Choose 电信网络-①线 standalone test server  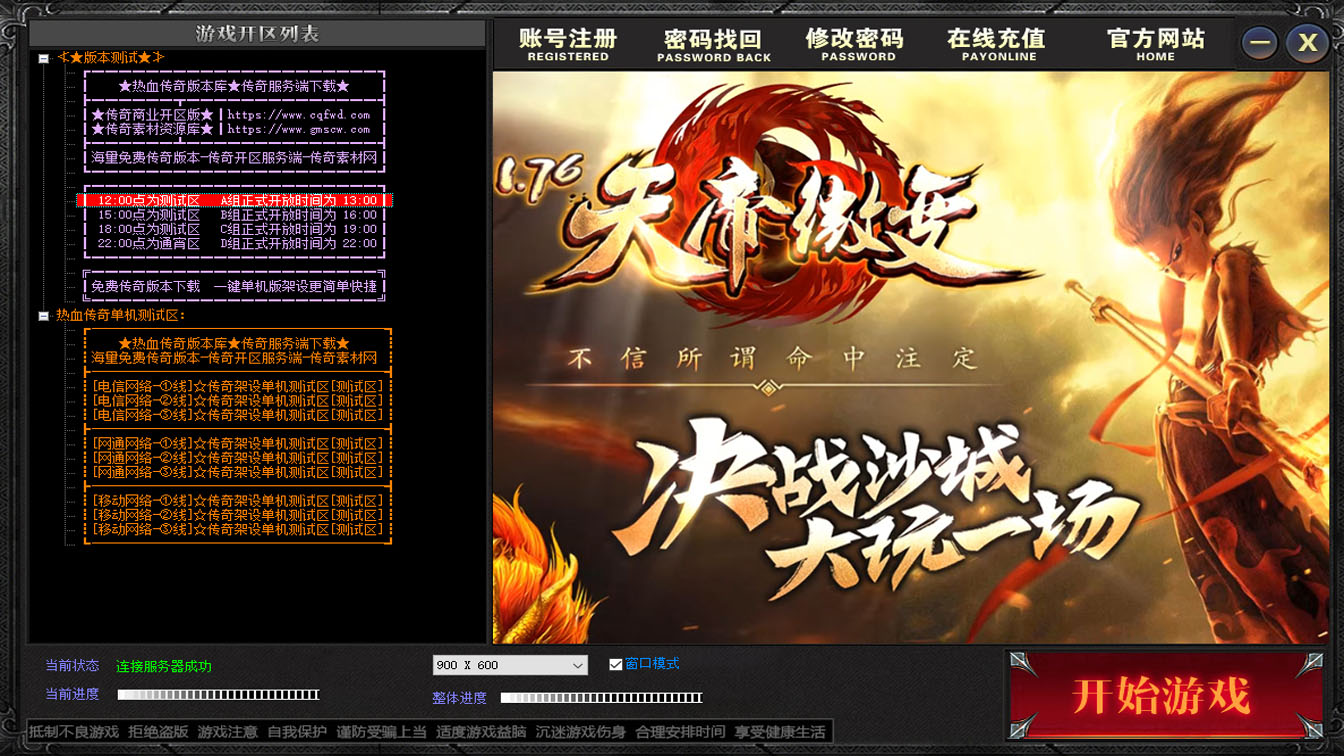[237, 386]
